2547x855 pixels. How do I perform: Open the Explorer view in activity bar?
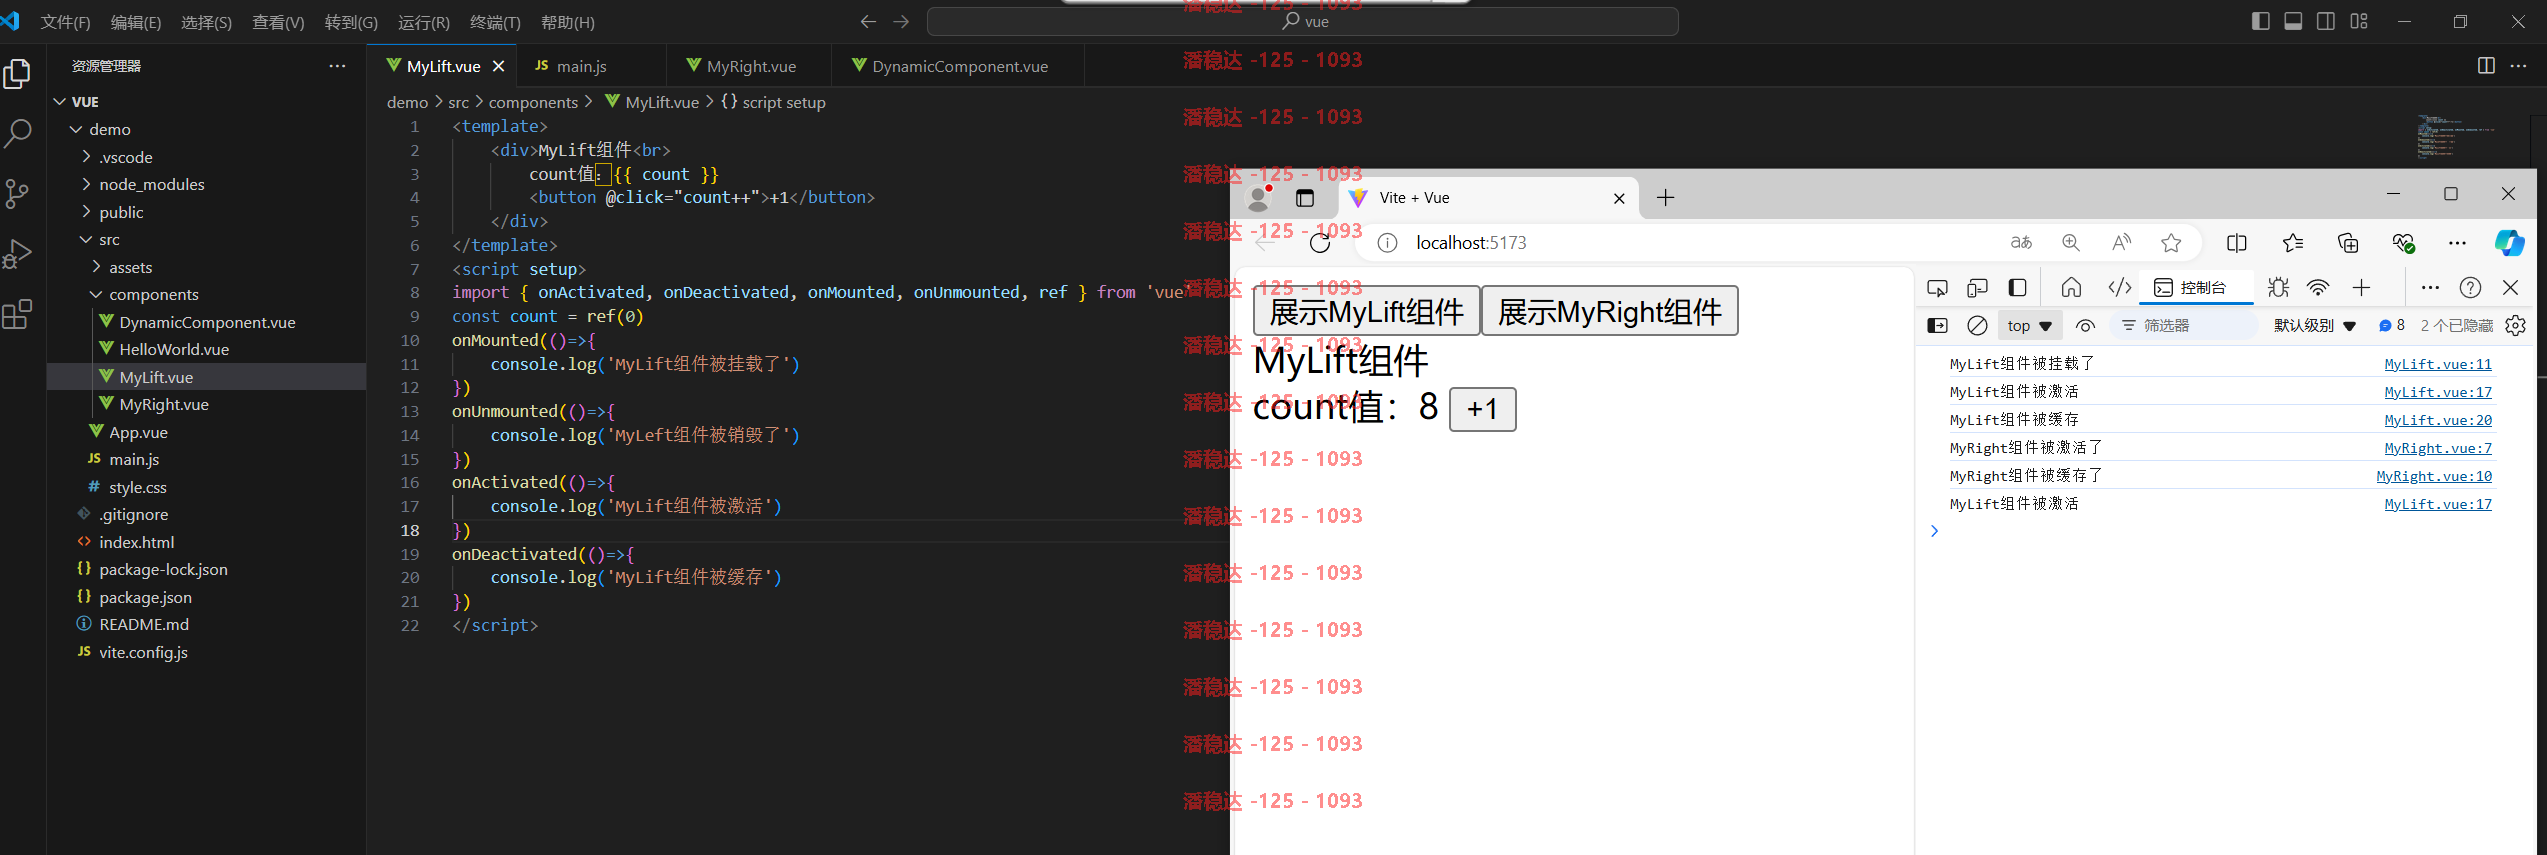(x=18, y=73)
